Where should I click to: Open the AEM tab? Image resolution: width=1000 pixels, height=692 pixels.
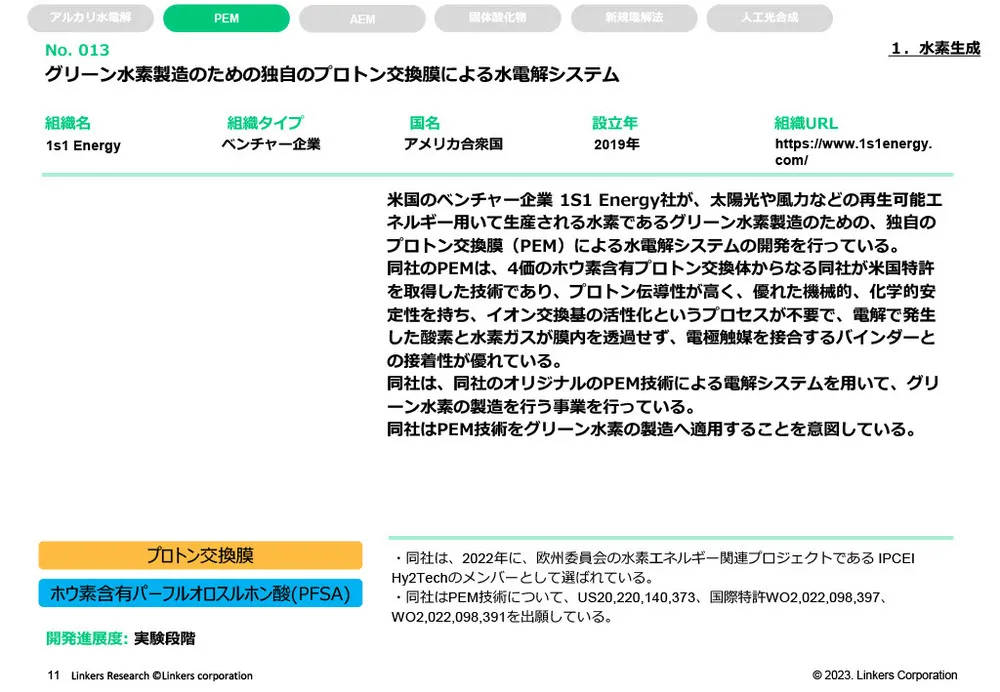362,18
